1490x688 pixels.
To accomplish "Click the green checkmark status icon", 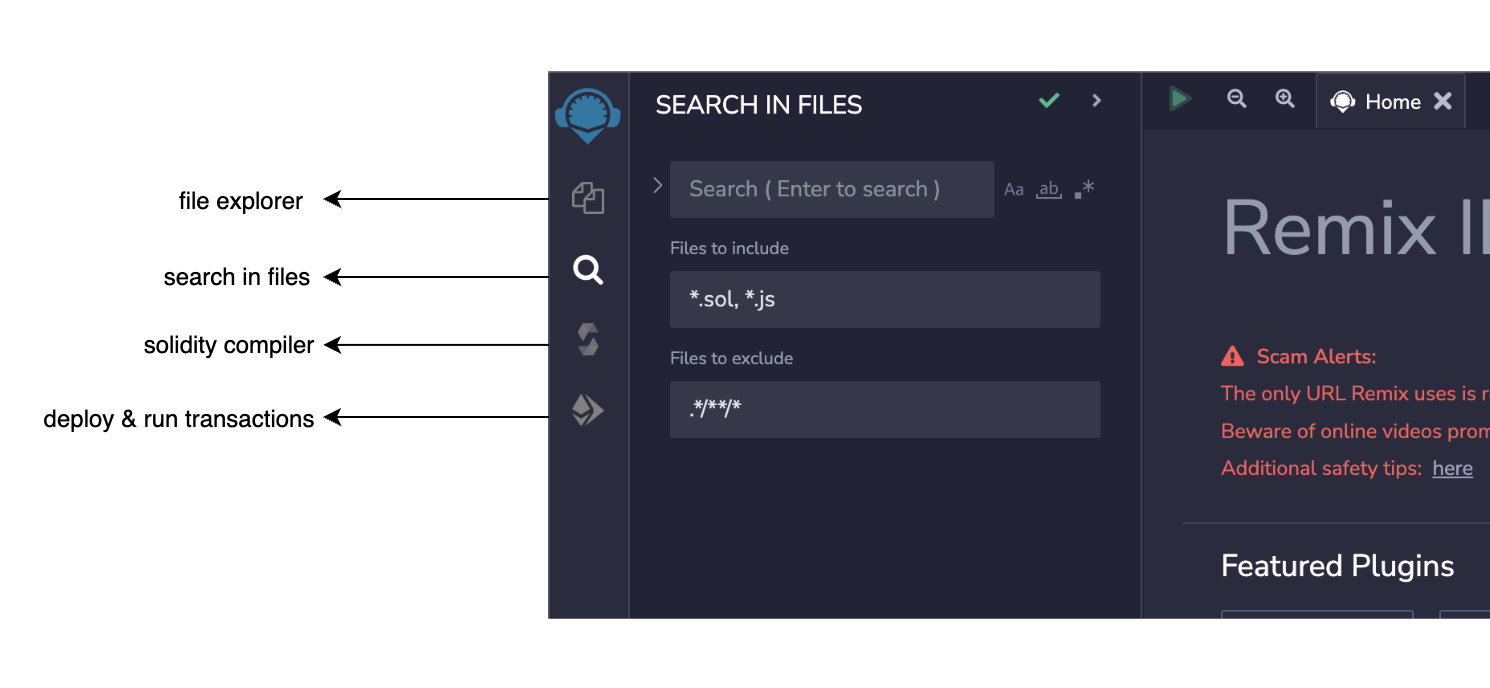I will [x=1049, y=100].
